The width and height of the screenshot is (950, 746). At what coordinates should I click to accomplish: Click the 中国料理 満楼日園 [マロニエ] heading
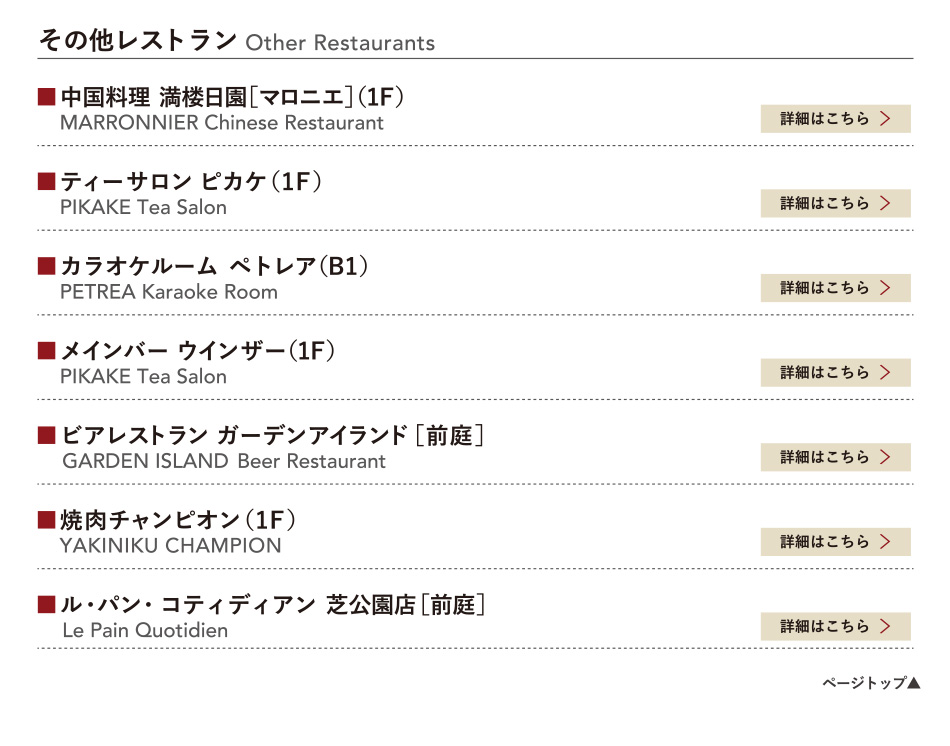pyautogui.click(x=232, y=97)
